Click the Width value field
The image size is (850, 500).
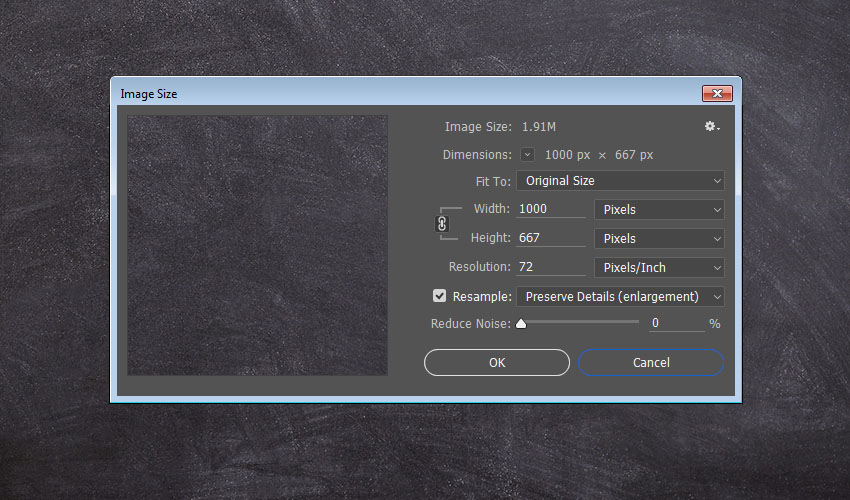click(551, 210)
